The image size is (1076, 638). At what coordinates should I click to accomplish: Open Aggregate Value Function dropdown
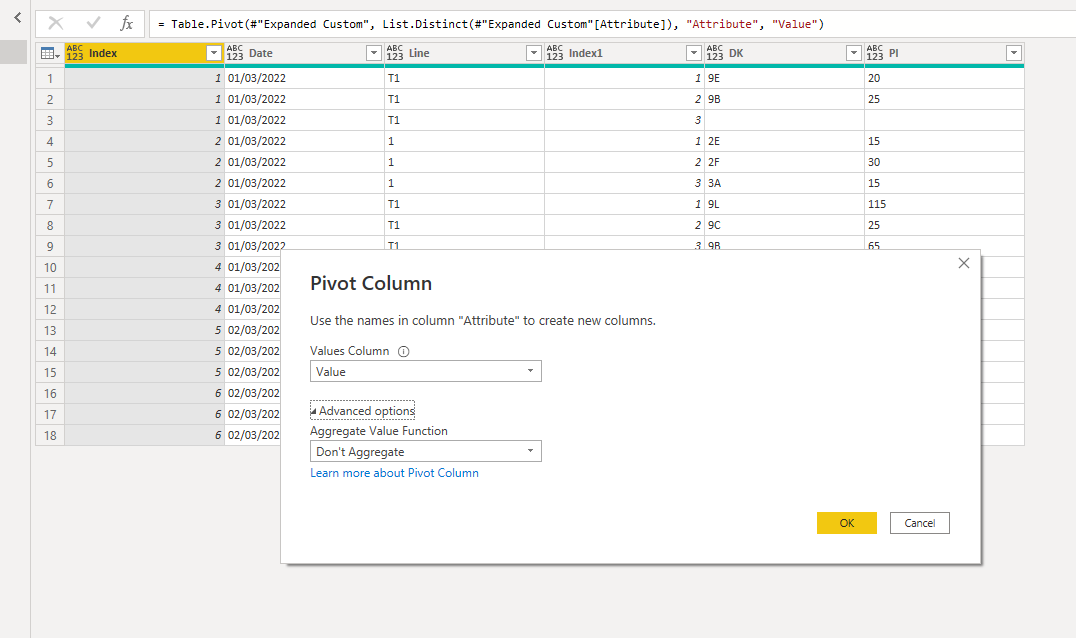click(425, 451)
